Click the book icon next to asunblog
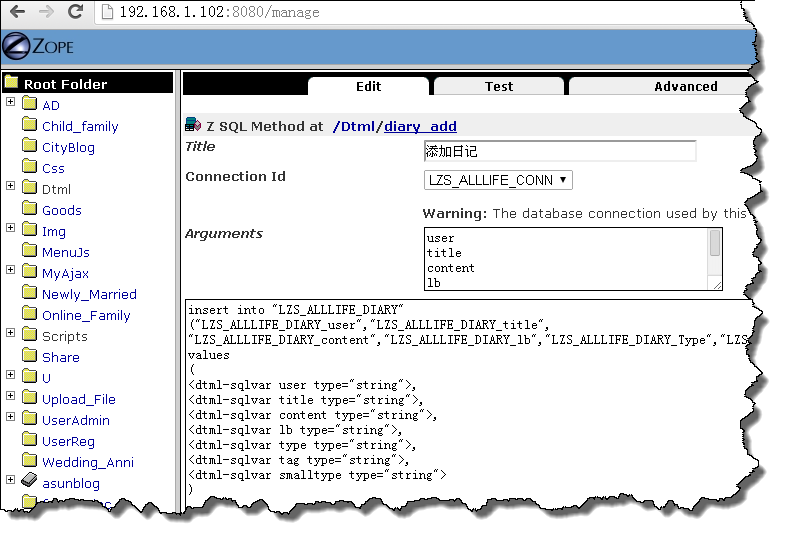Viewport: 785px width, 537px height. [30, 480]
